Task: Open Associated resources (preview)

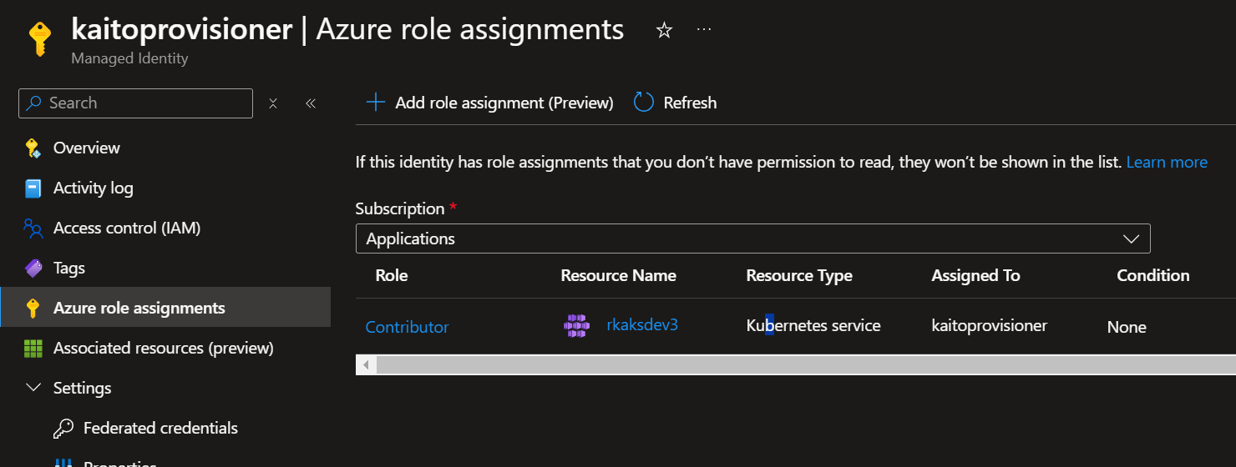Action: [x=163, y=348]
